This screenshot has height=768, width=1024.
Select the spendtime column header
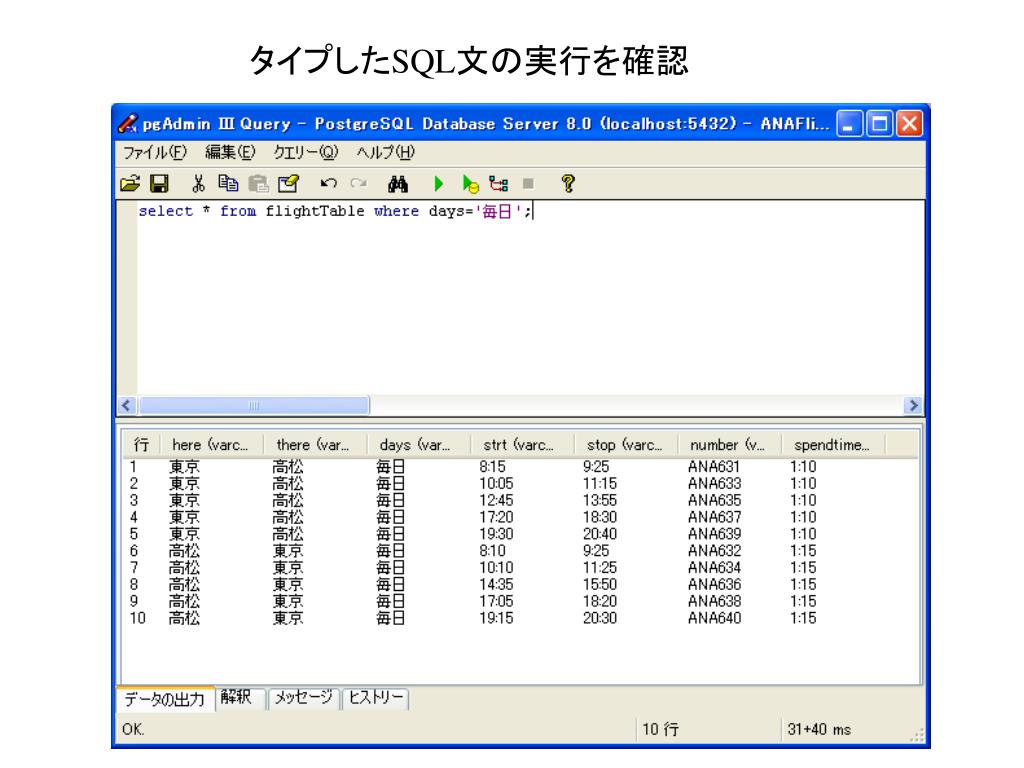click(833, 445)
